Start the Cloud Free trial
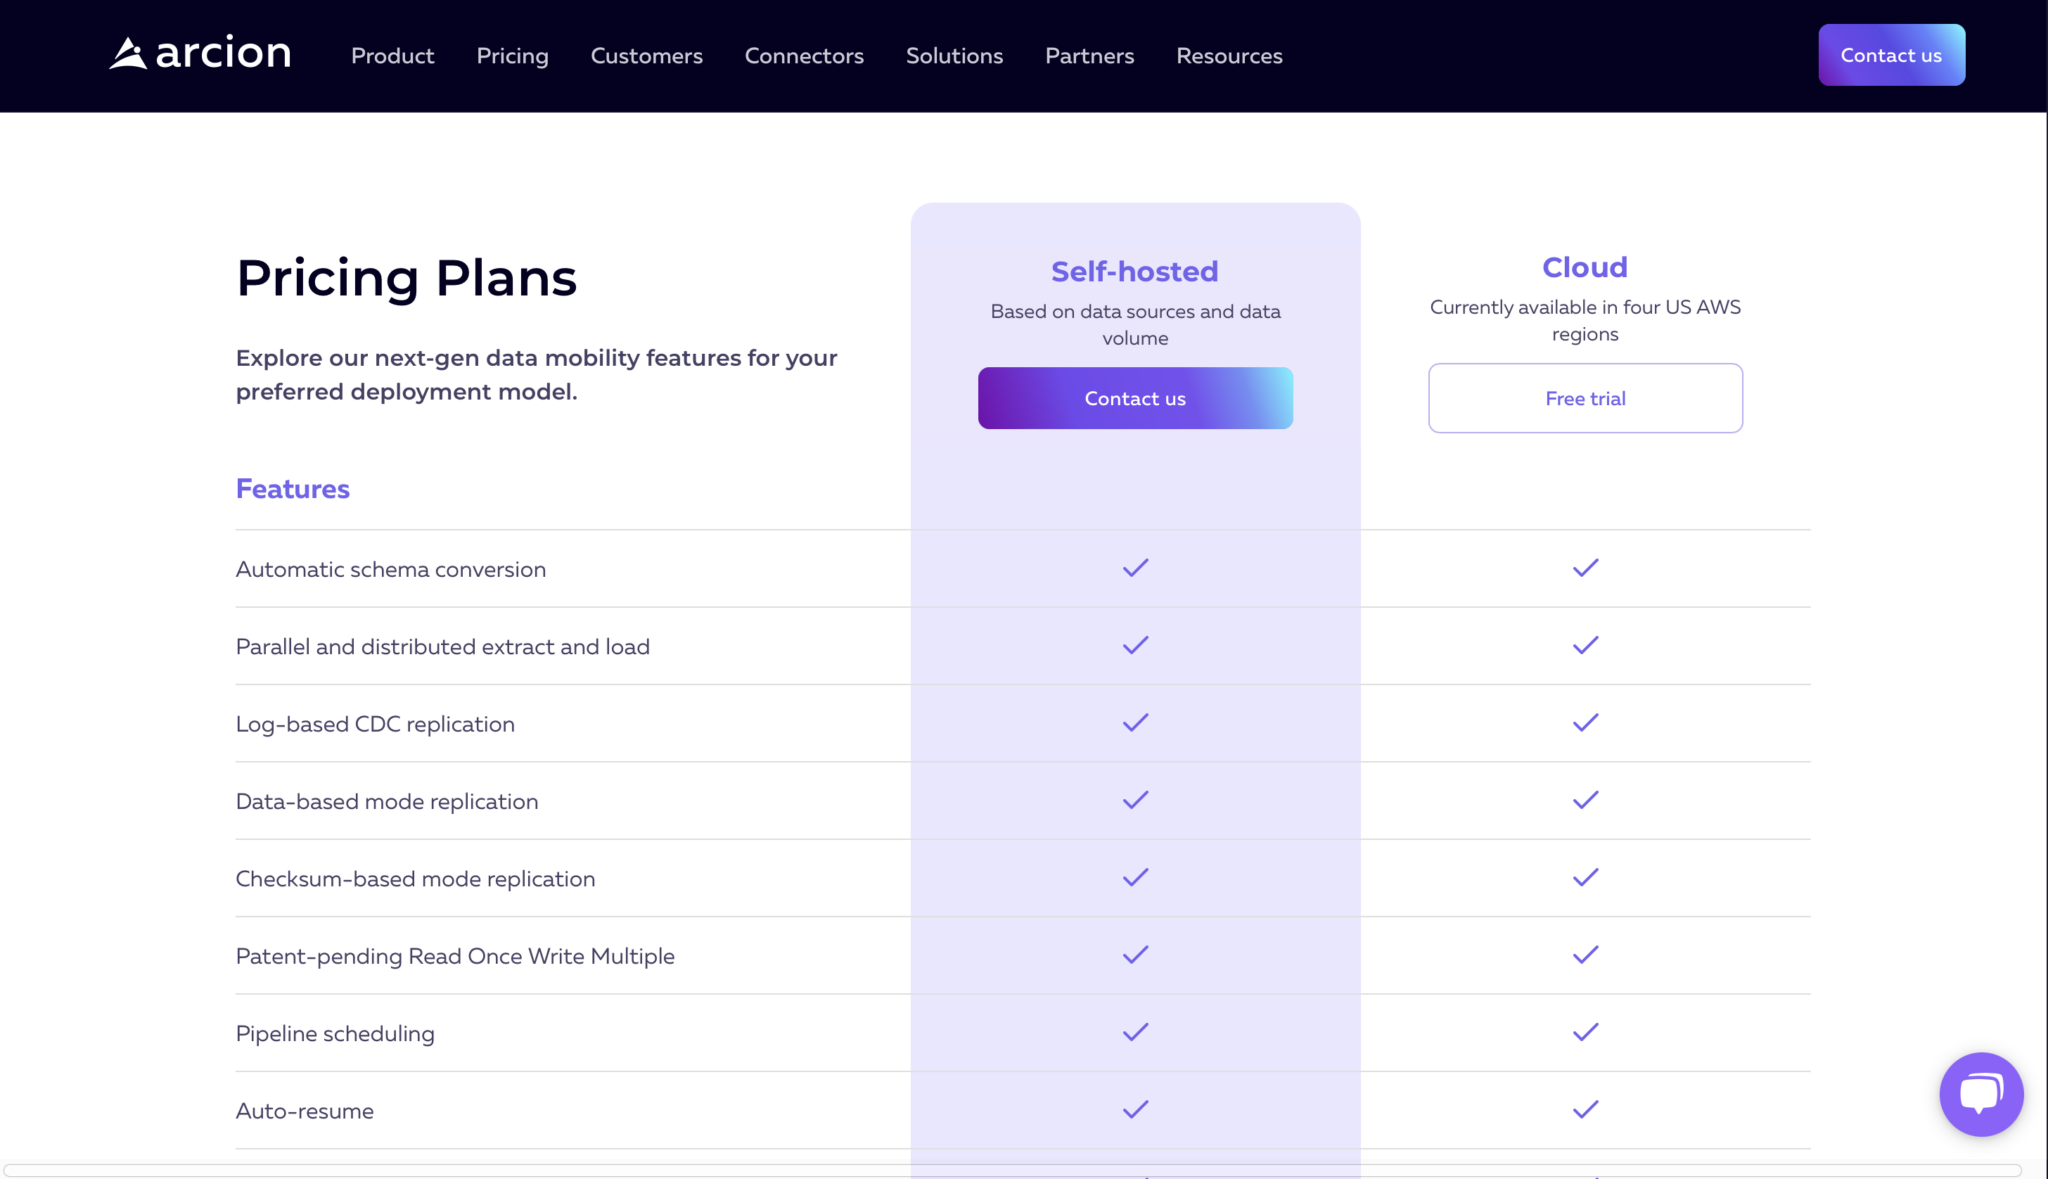Screen dimensions: 2048x1179 click(x=1585, y=398)
